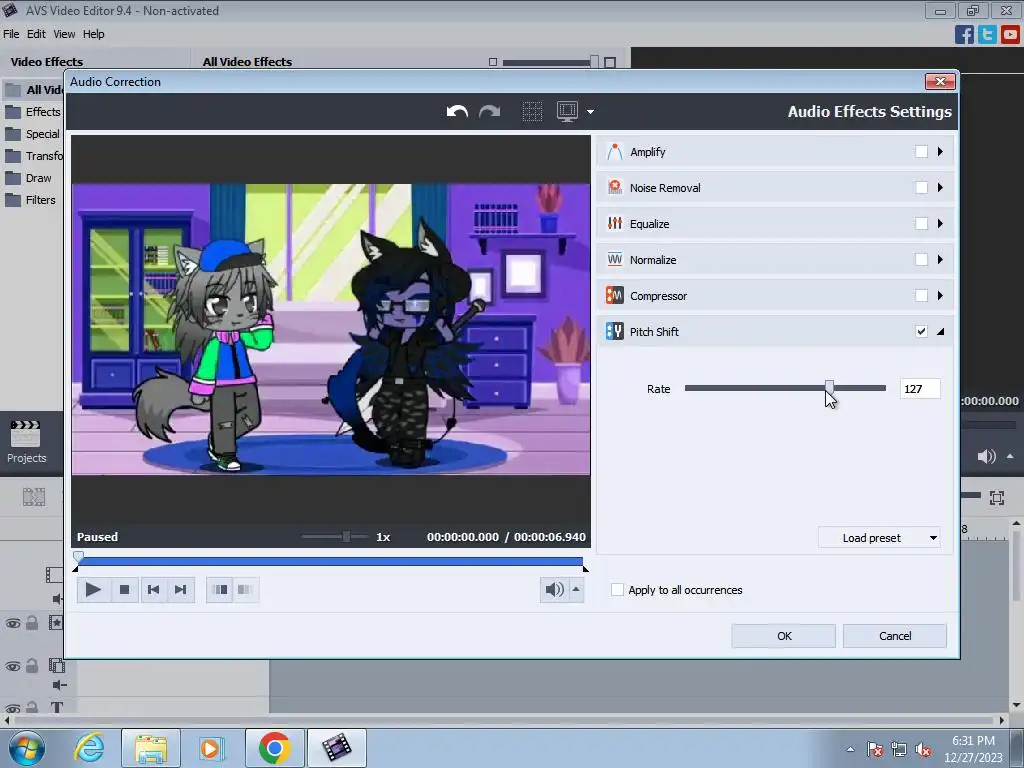
Task: Click the Rate value field showing 127
Action: [x=920, y=389]
